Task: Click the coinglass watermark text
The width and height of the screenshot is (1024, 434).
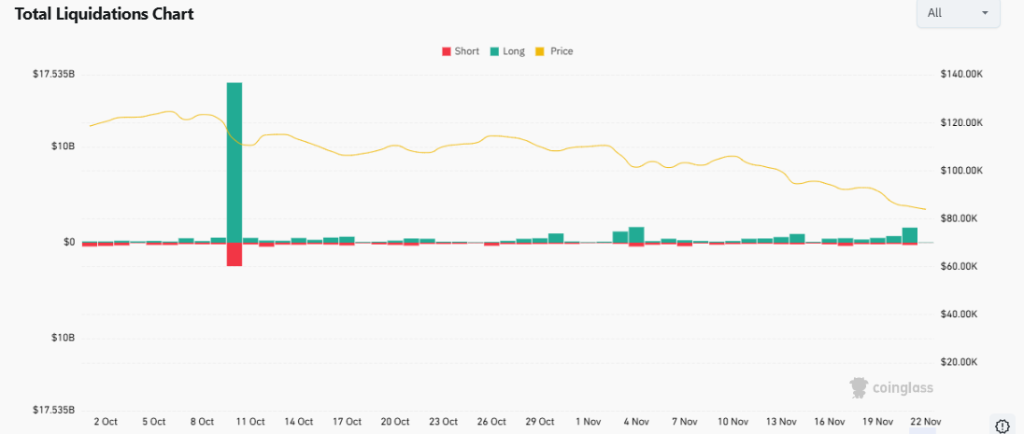Action: 905,389
